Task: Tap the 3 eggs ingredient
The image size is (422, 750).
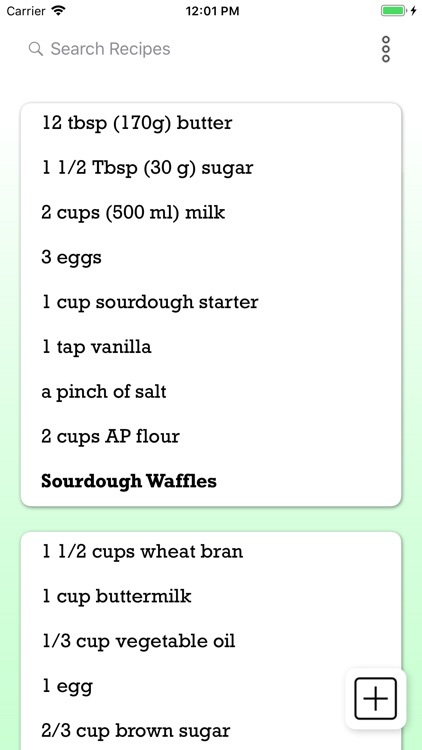Action: point(71,258)
